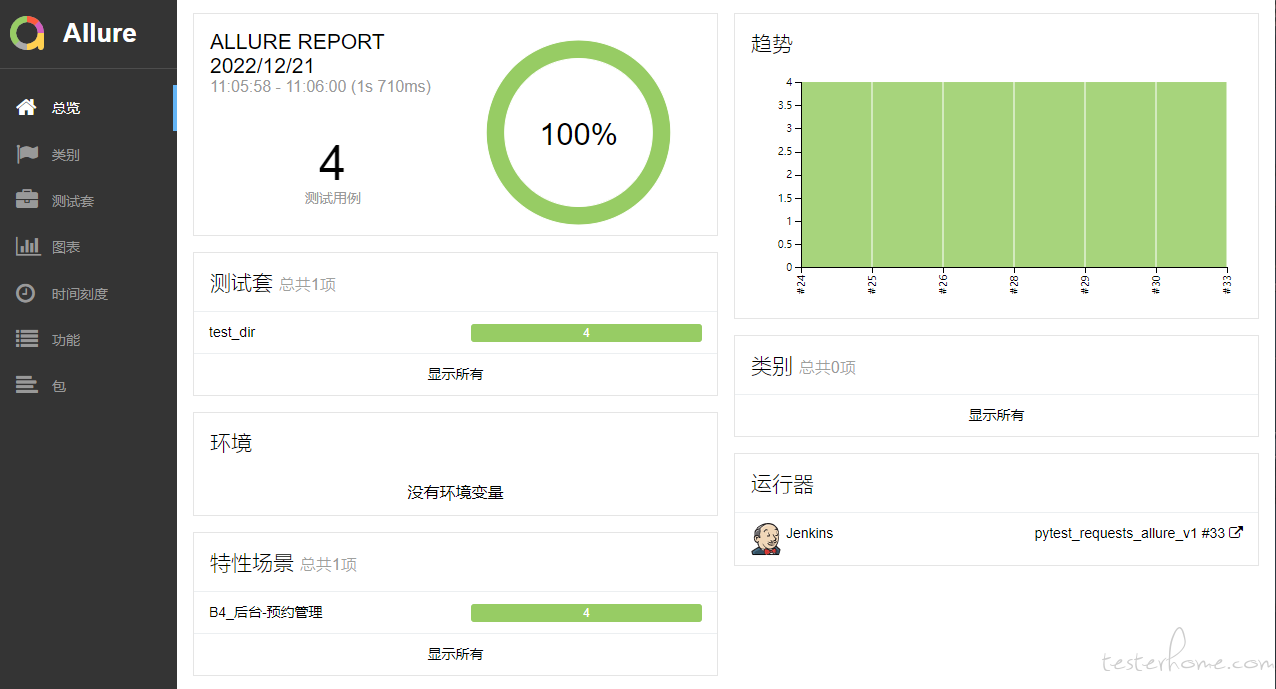The height and width of the screenshot is (689, 1276).
Task: Click the 环境 environment heading
Action: (231, 443)
